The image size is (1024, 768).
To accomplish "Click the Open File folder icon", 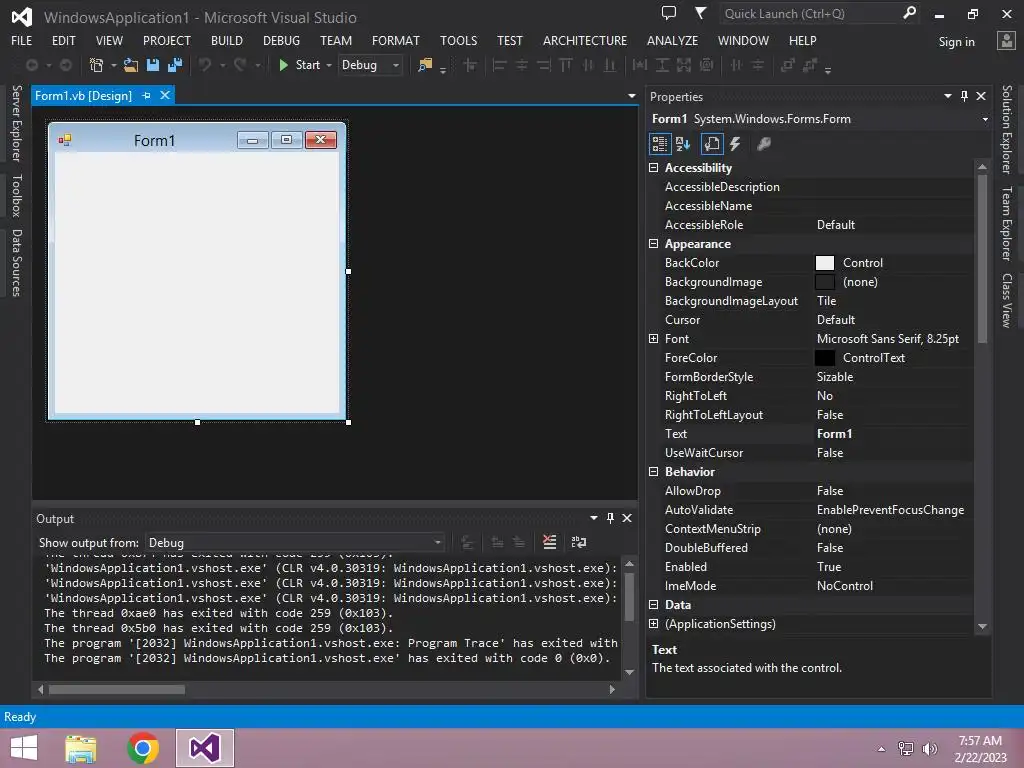I will click(131, 65).
